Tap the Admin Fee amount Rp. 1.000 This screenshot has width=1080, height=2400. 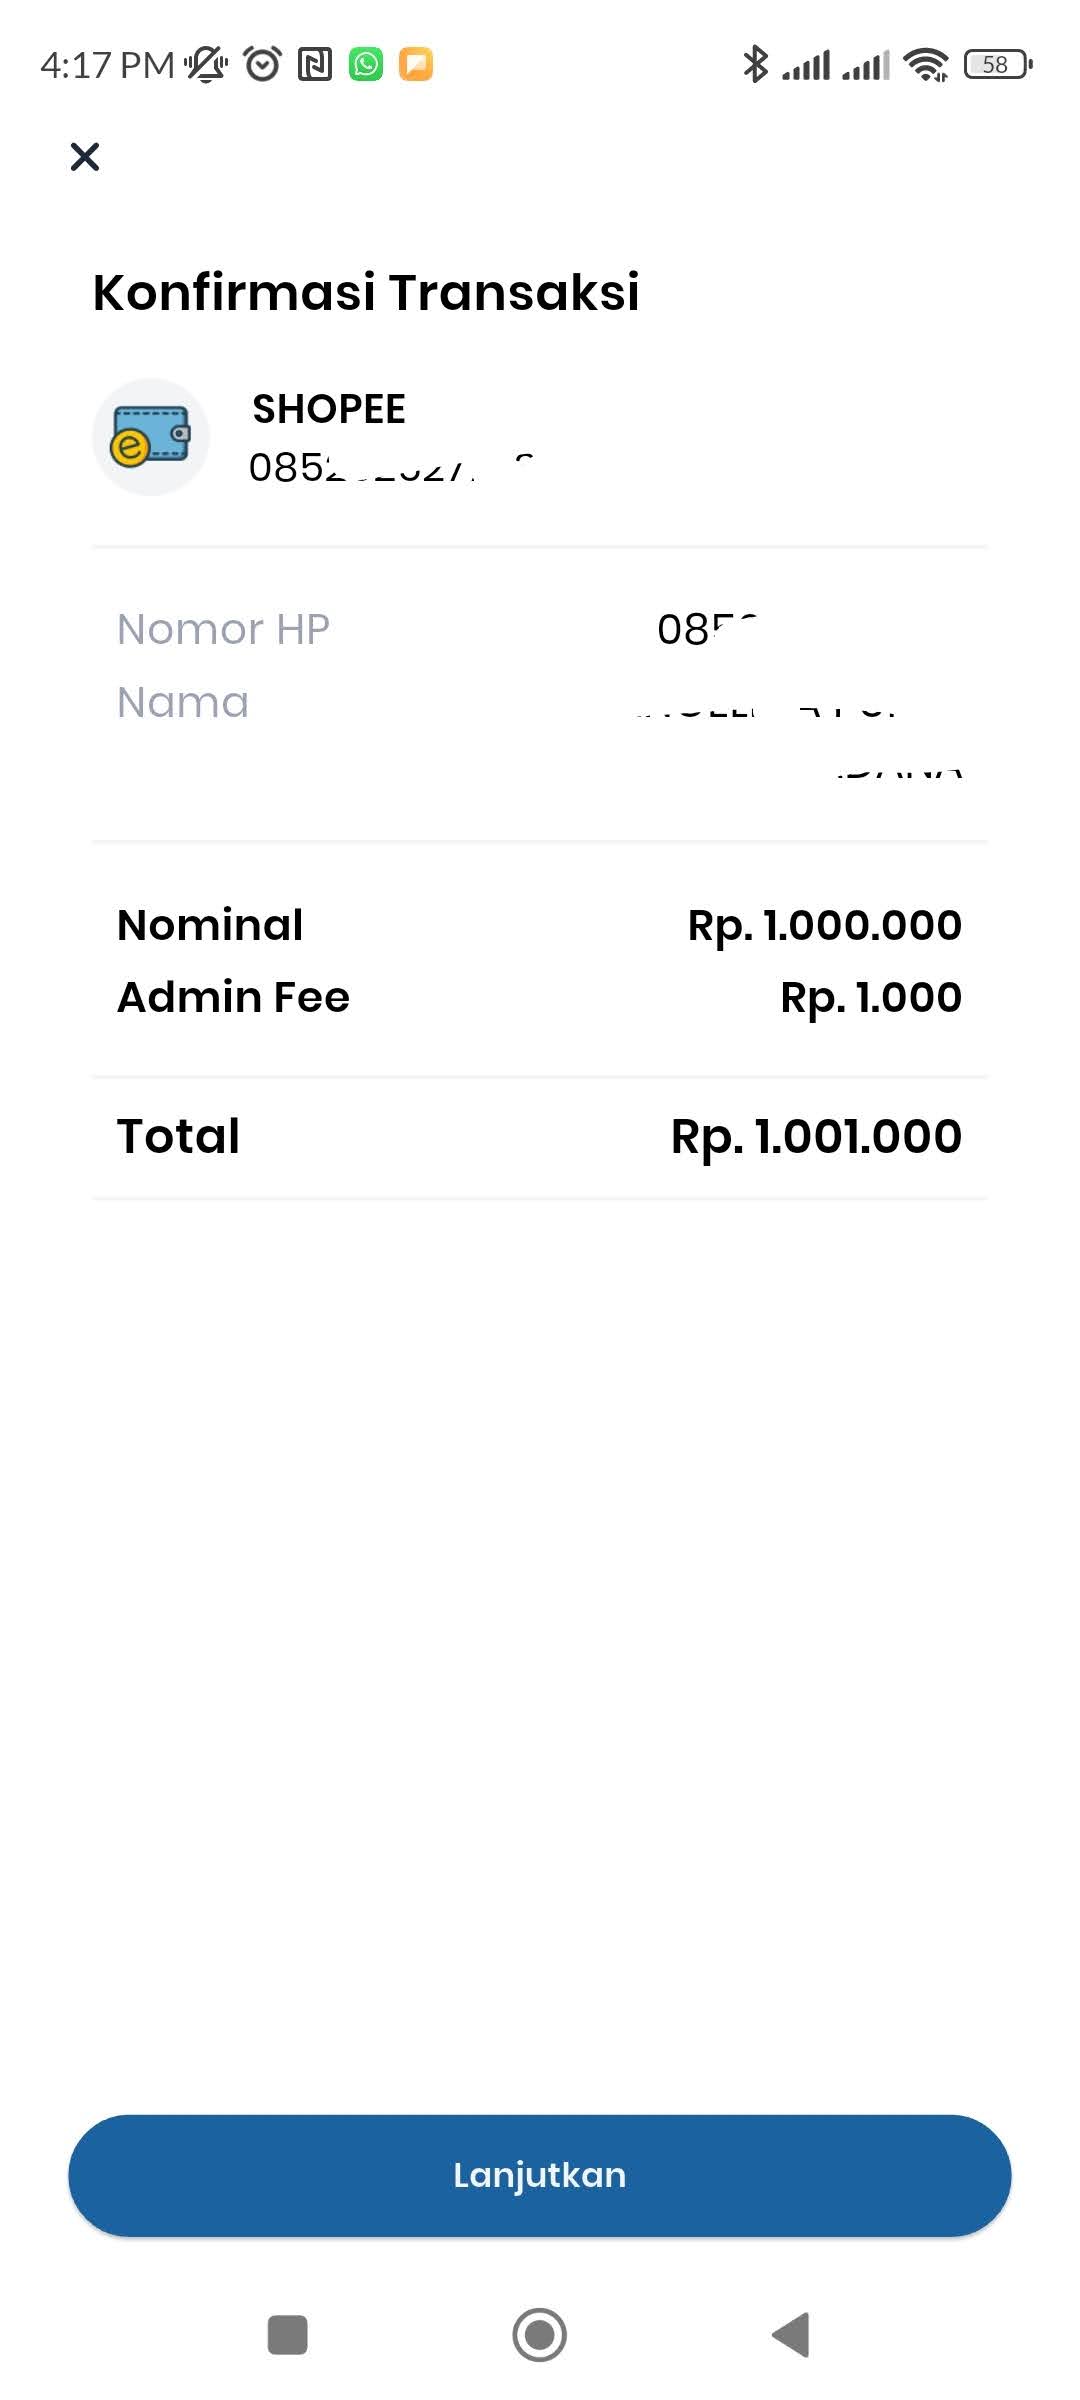[x=871, y=997]
